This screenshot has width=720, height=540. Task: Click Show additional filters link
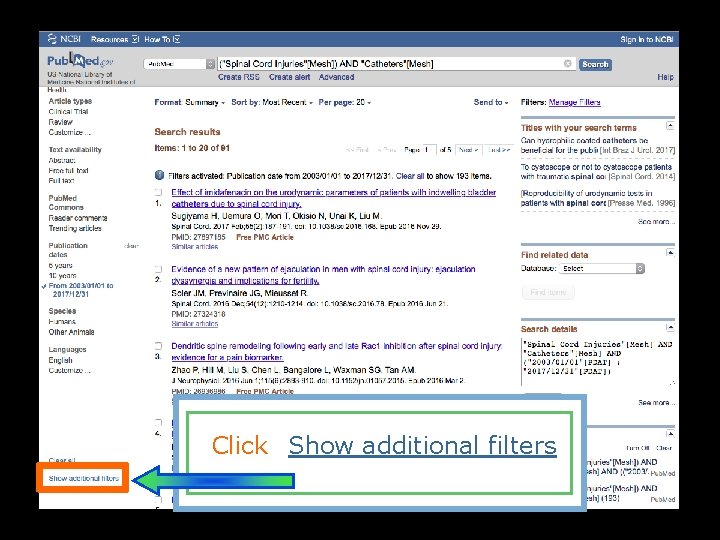pos(84,478)
